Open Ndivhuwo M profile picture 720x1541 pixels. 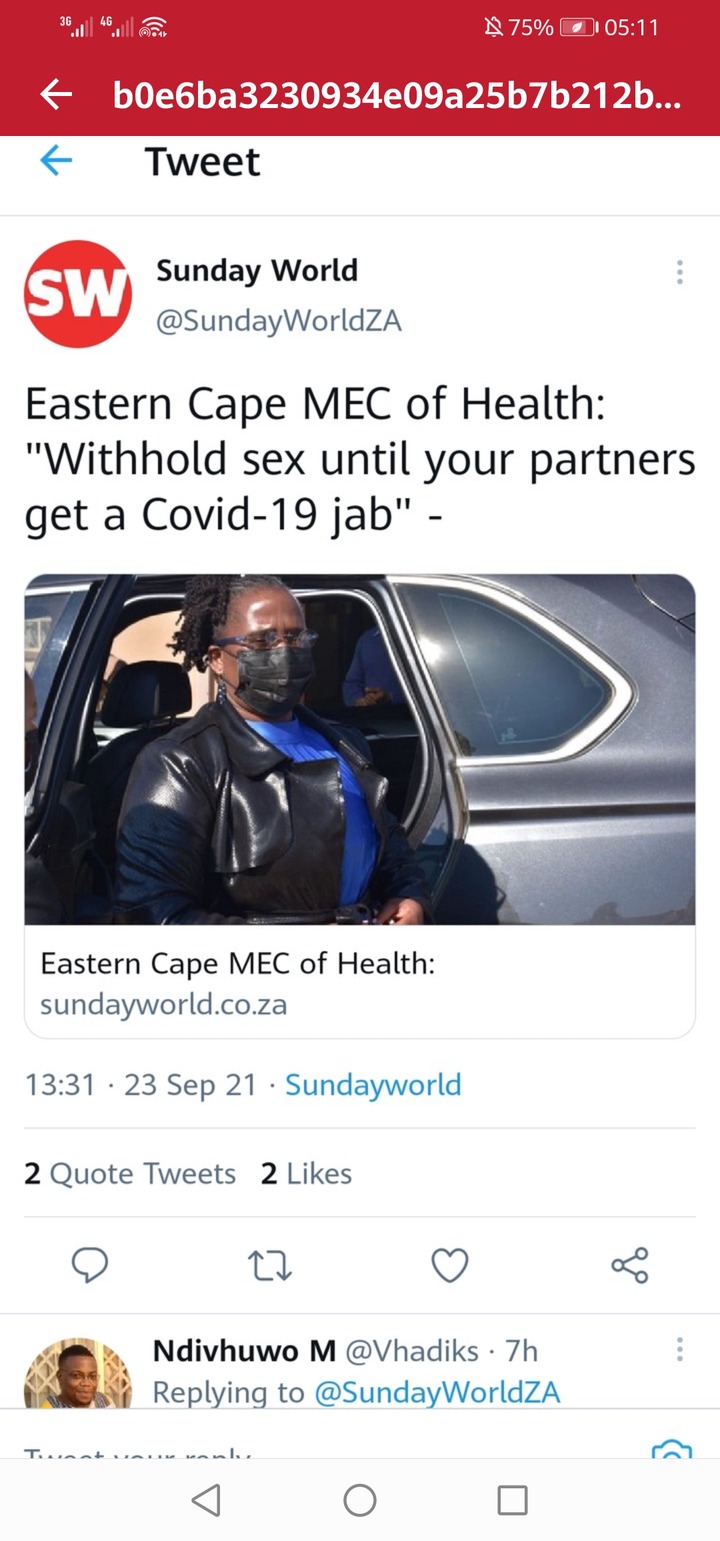pos(78,1373)
